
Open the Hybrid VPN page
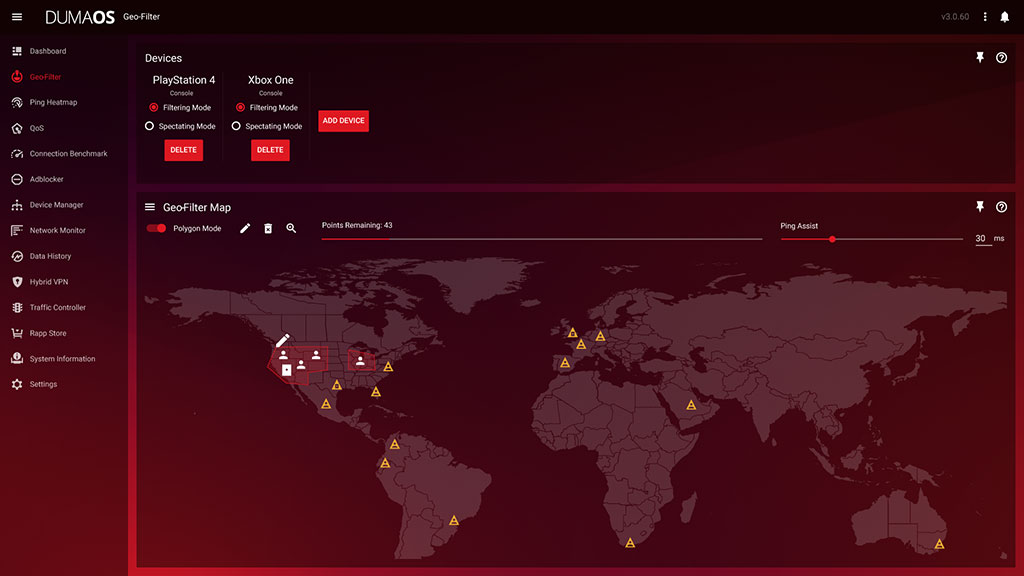49,281
